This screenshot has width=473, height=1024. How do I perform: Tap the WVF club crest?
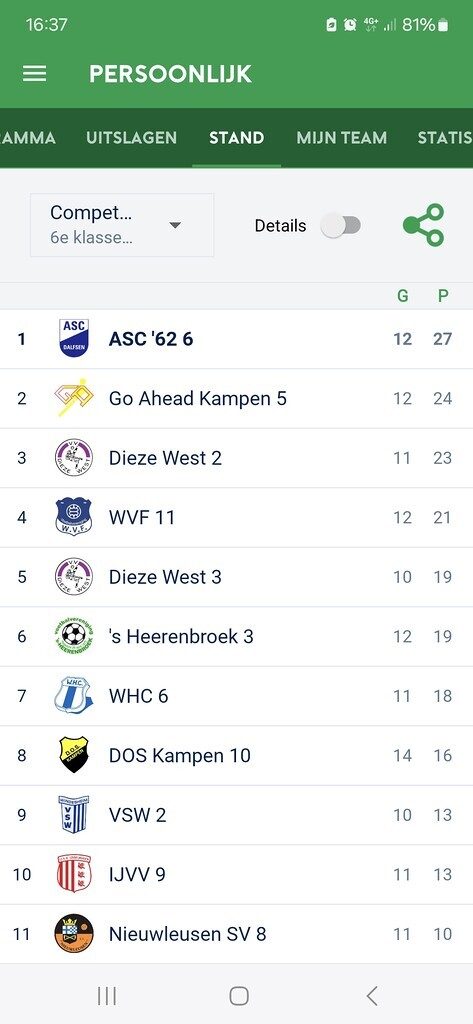click(73, 517)
